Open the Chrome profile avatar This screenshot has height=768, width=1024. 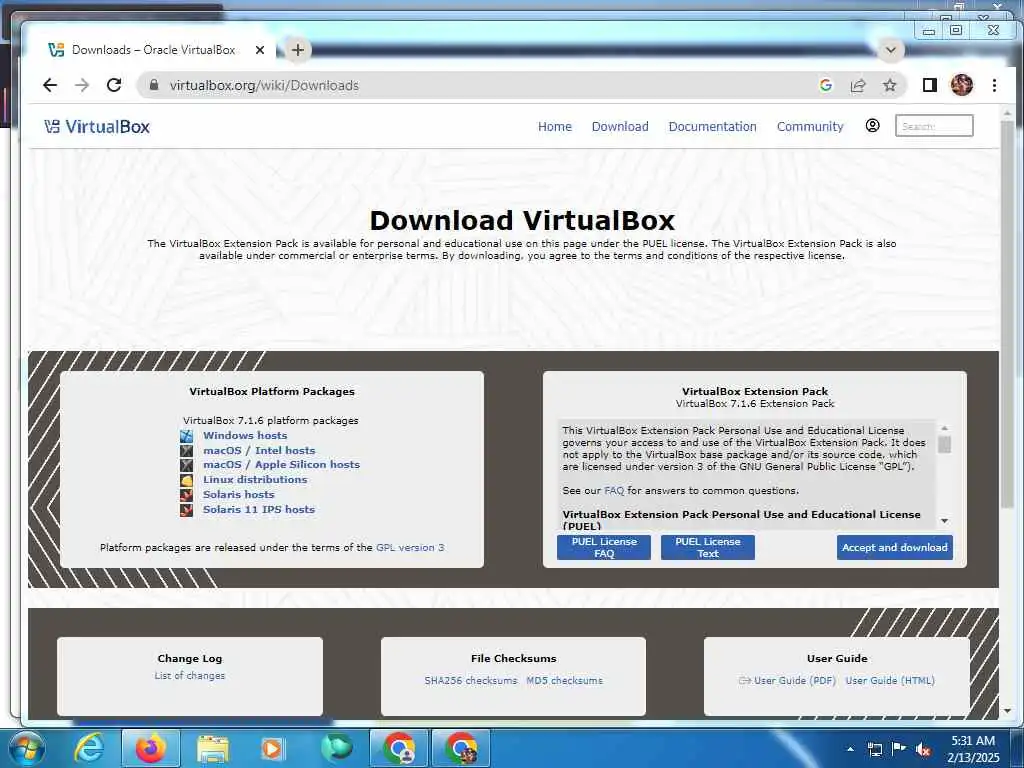point(961,85)
